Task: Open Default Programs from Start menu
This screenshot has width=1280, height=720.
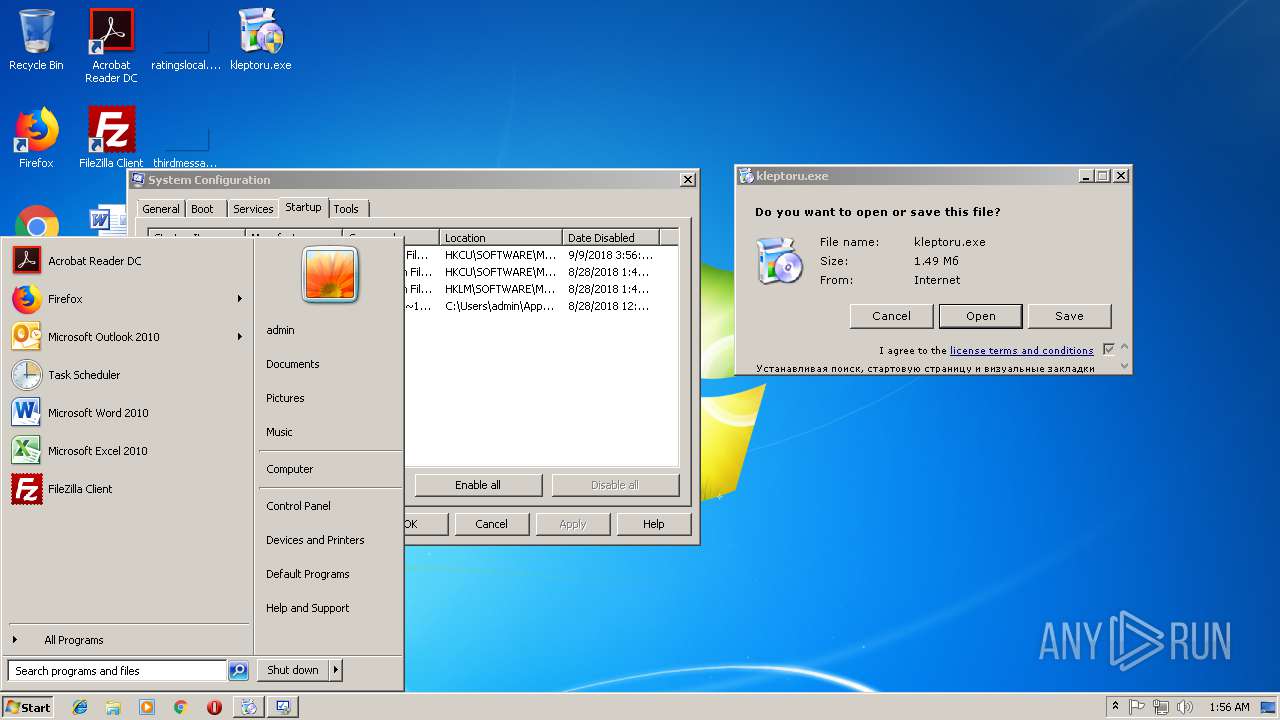Action: click(x=308, y=574)
